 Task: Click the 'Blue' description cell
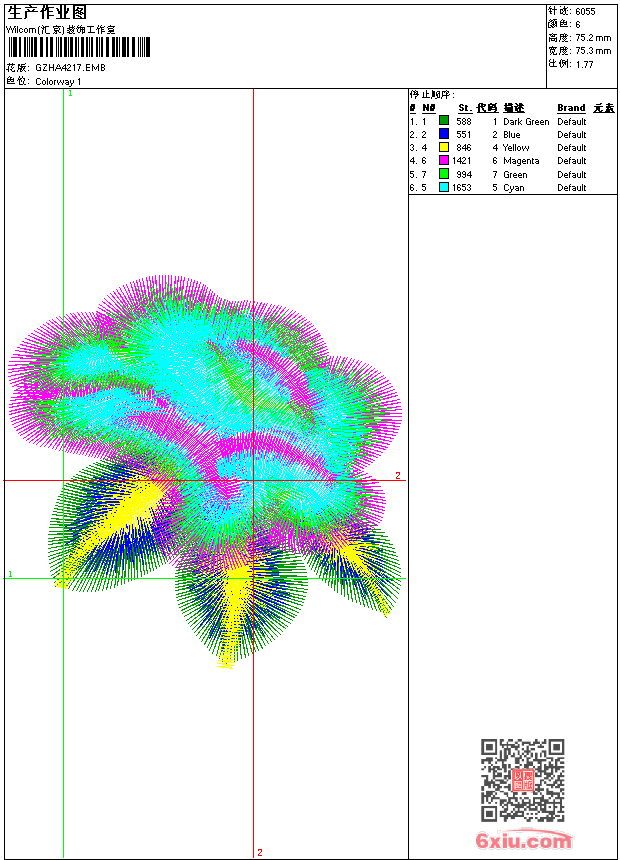click(511, 135)
